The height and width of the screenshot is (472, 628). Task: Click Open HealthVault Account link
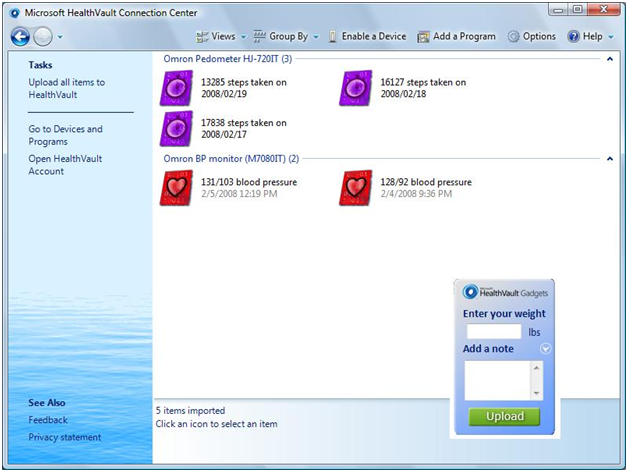click(x=65, y=165)
